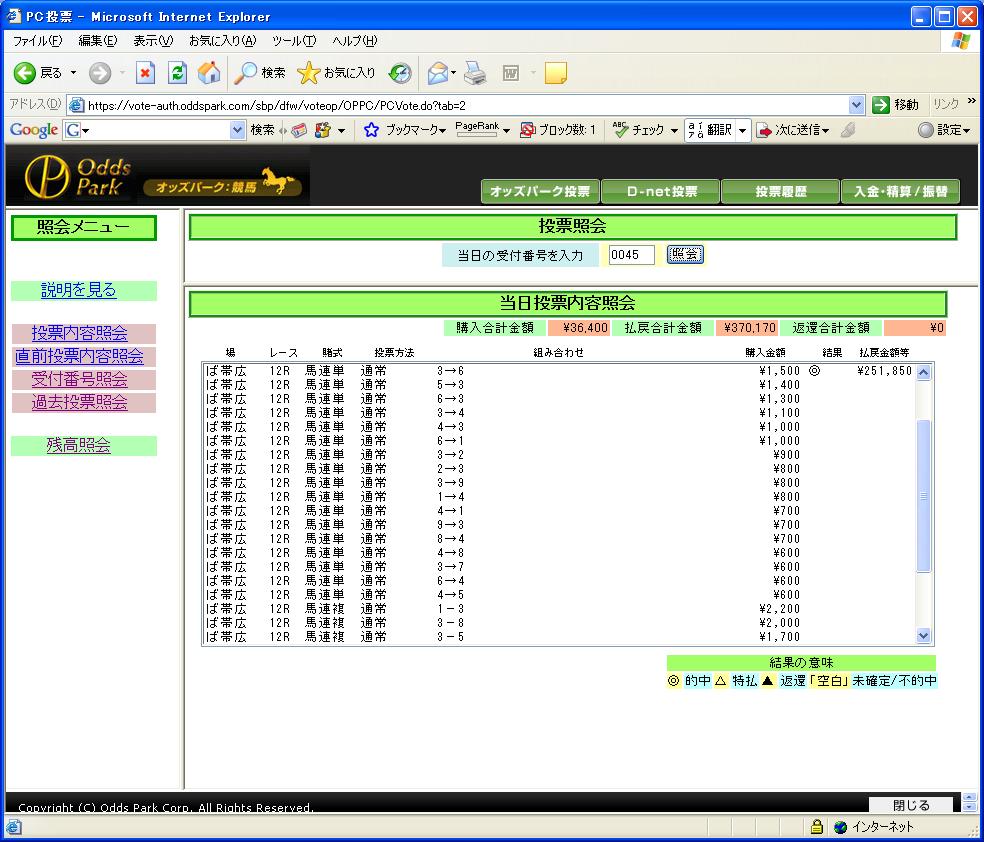Expand the address bar URL dropdown

coord(856,105)
